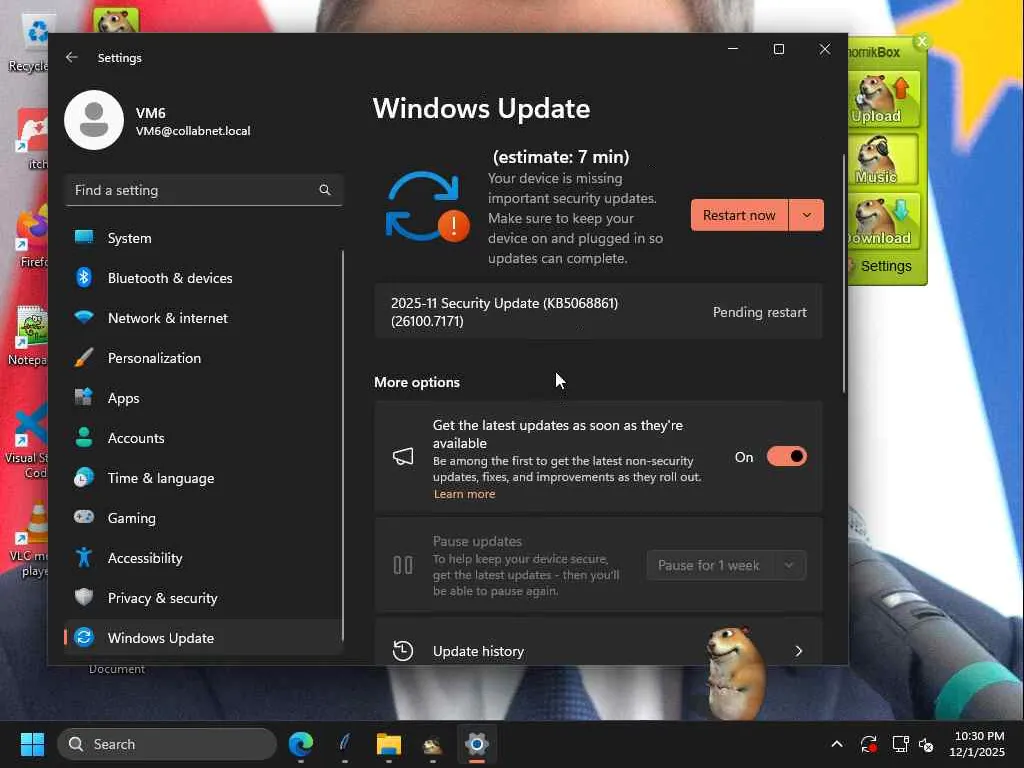Image resolution: width=1024 pixels, height=768 pixels.
Task: Click the muted volume tray icon
Action: tap(926, 744)
